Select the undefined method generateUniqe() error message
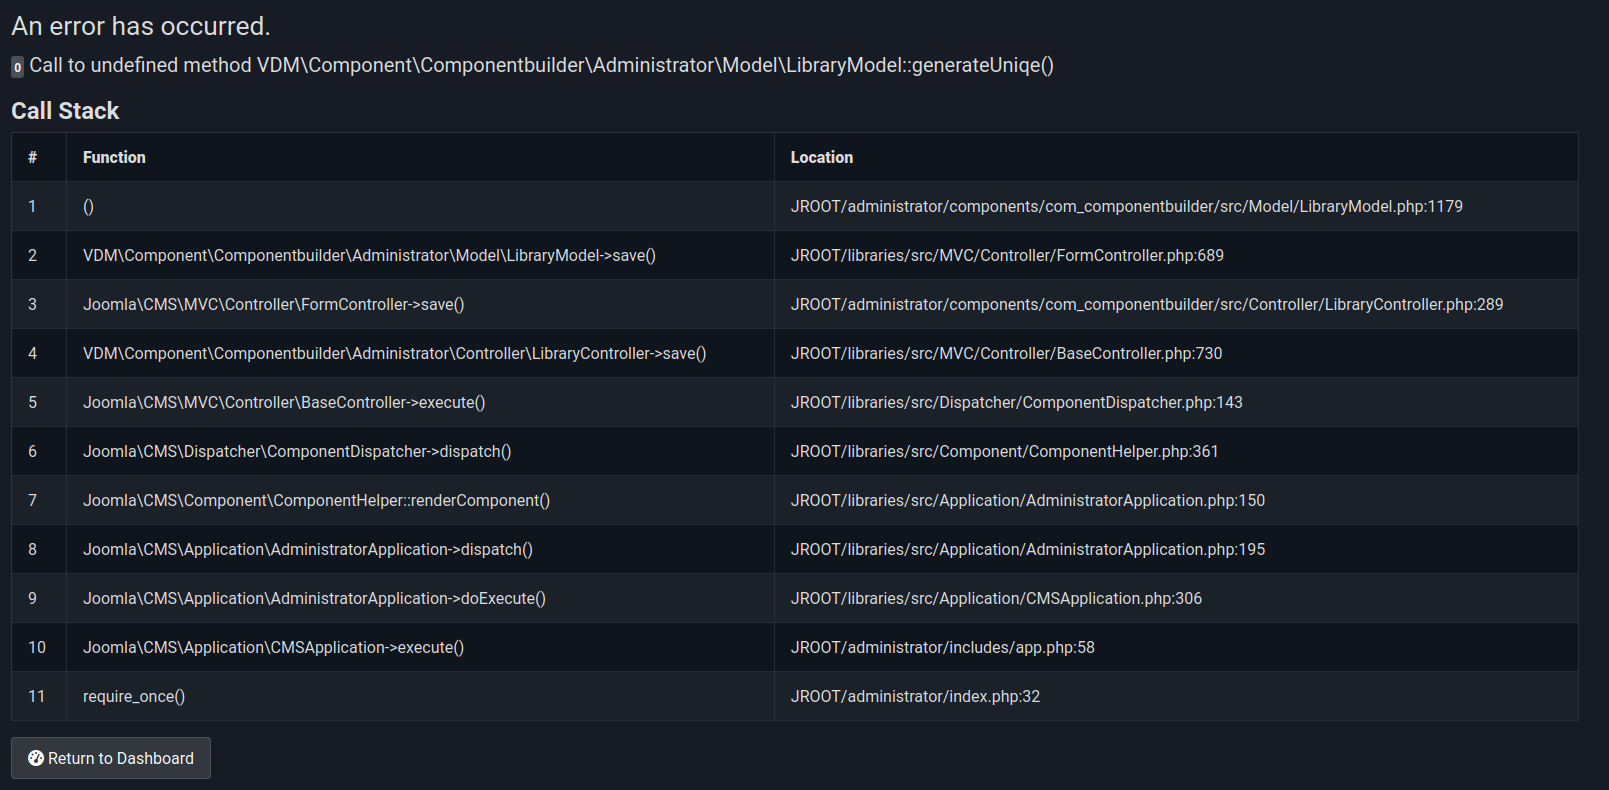 pyautogui.click(x=541, y=65)
